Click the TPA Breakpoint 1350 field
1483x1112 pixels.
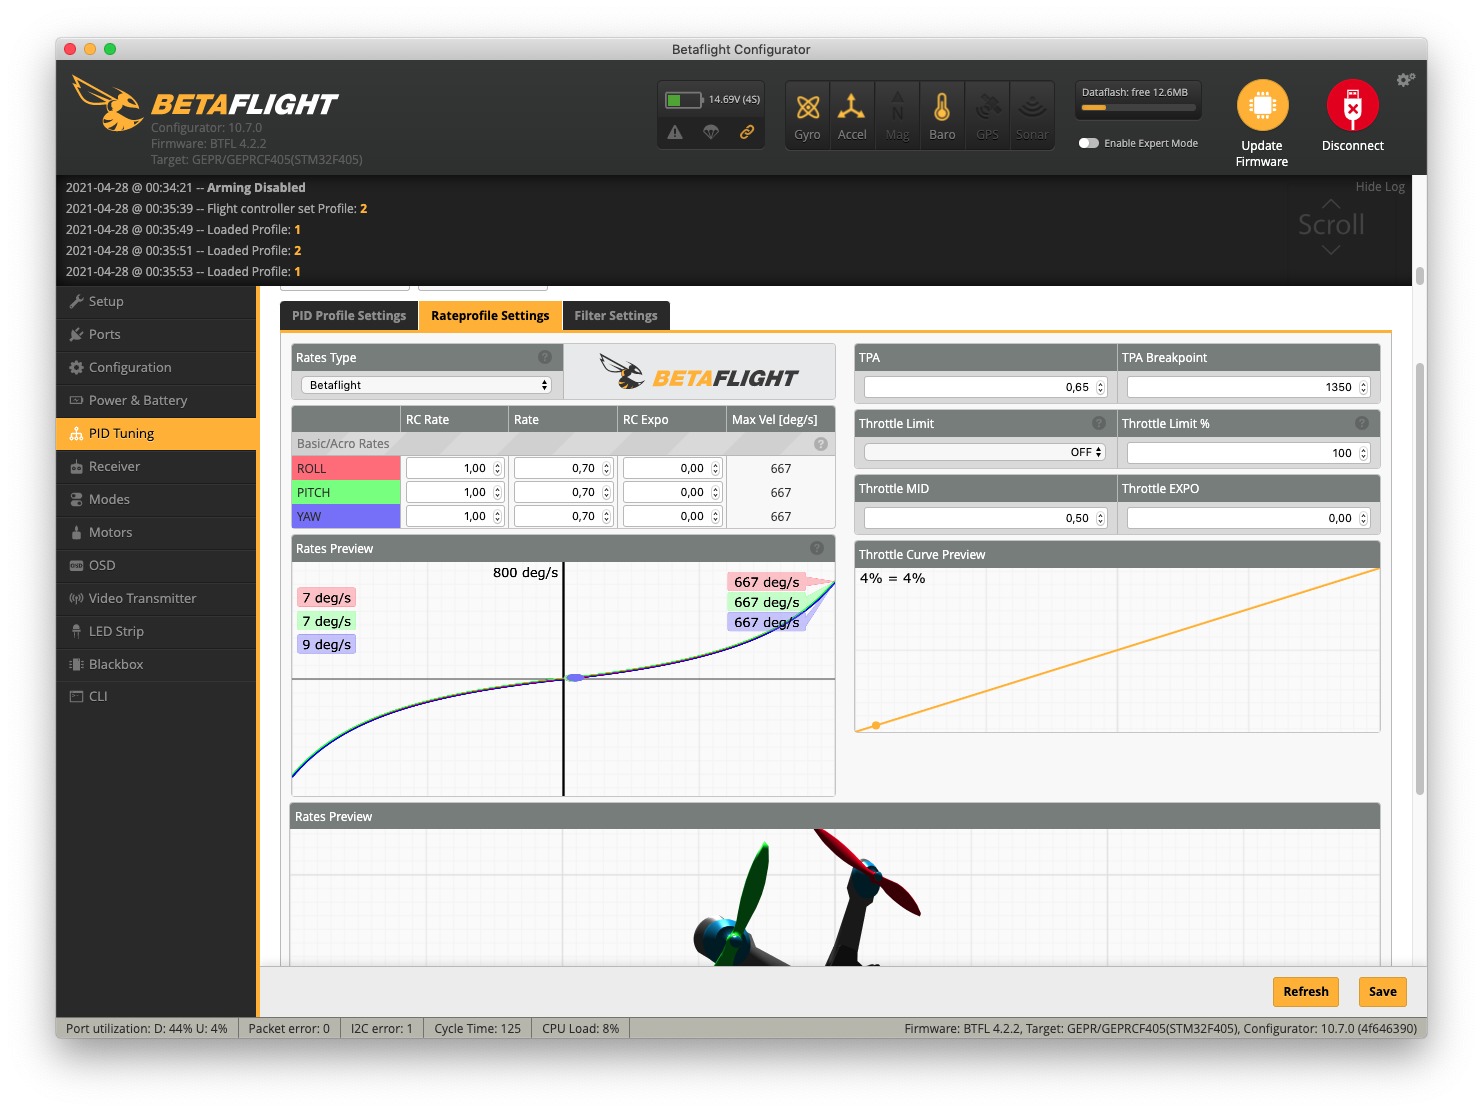pos(1248,387)
